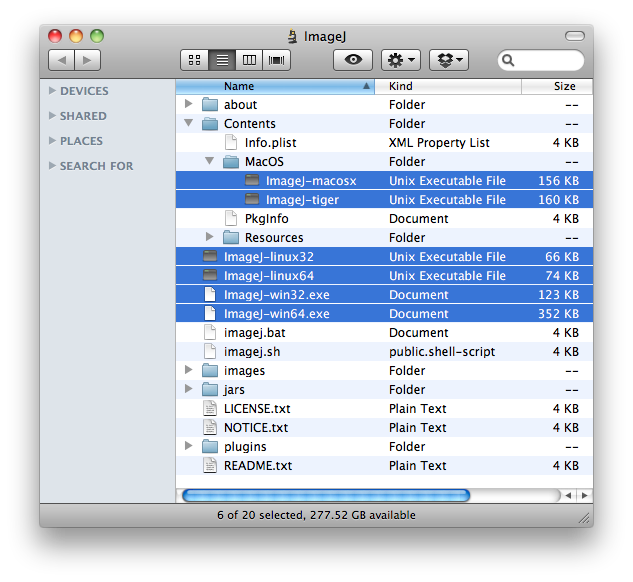Switch to list view
The width and height of the screenshot is (633, 582).
coord(222,60)
